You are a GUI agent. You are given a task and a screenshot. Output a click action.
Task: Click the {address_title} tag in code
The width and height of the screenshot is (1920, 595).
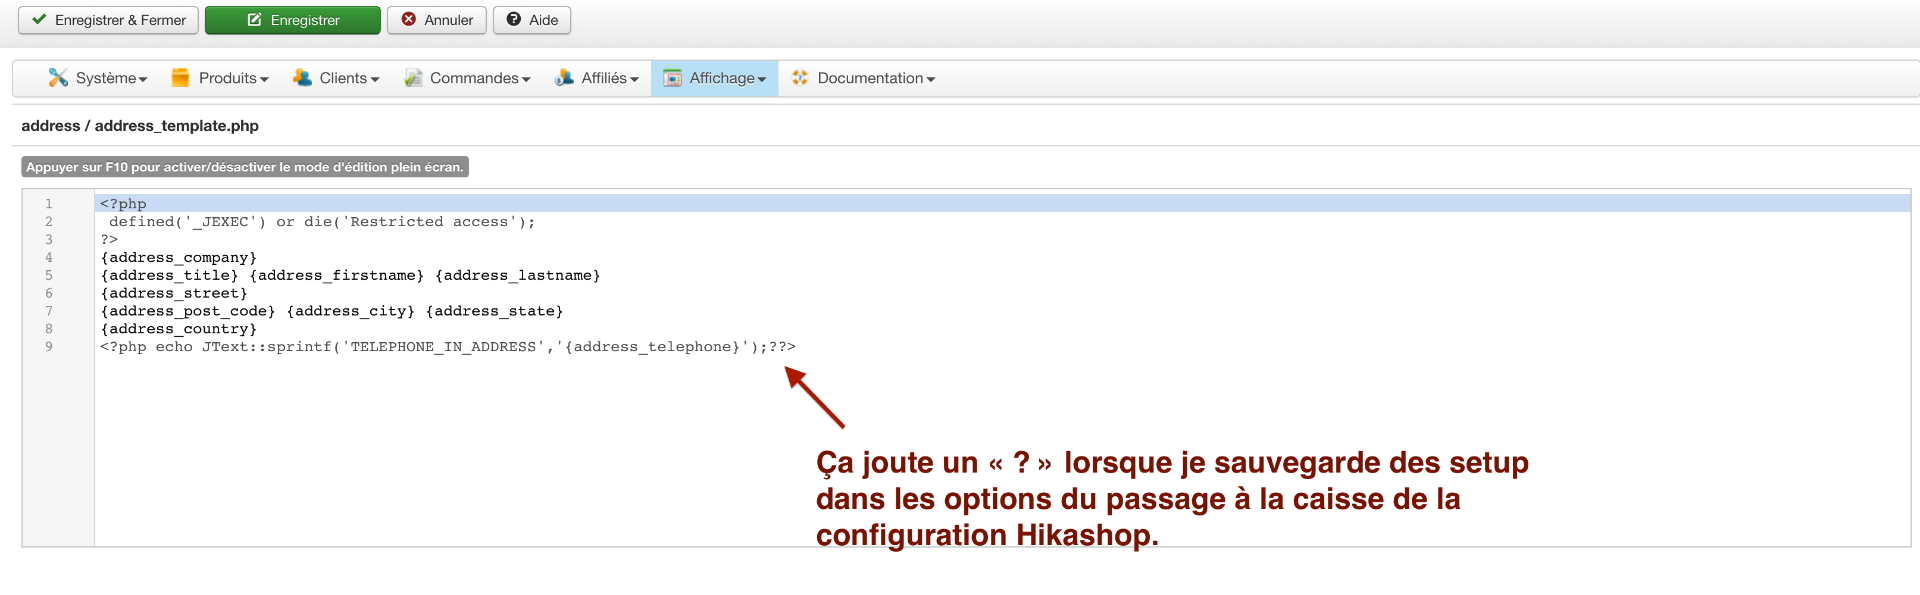(170, 276)
